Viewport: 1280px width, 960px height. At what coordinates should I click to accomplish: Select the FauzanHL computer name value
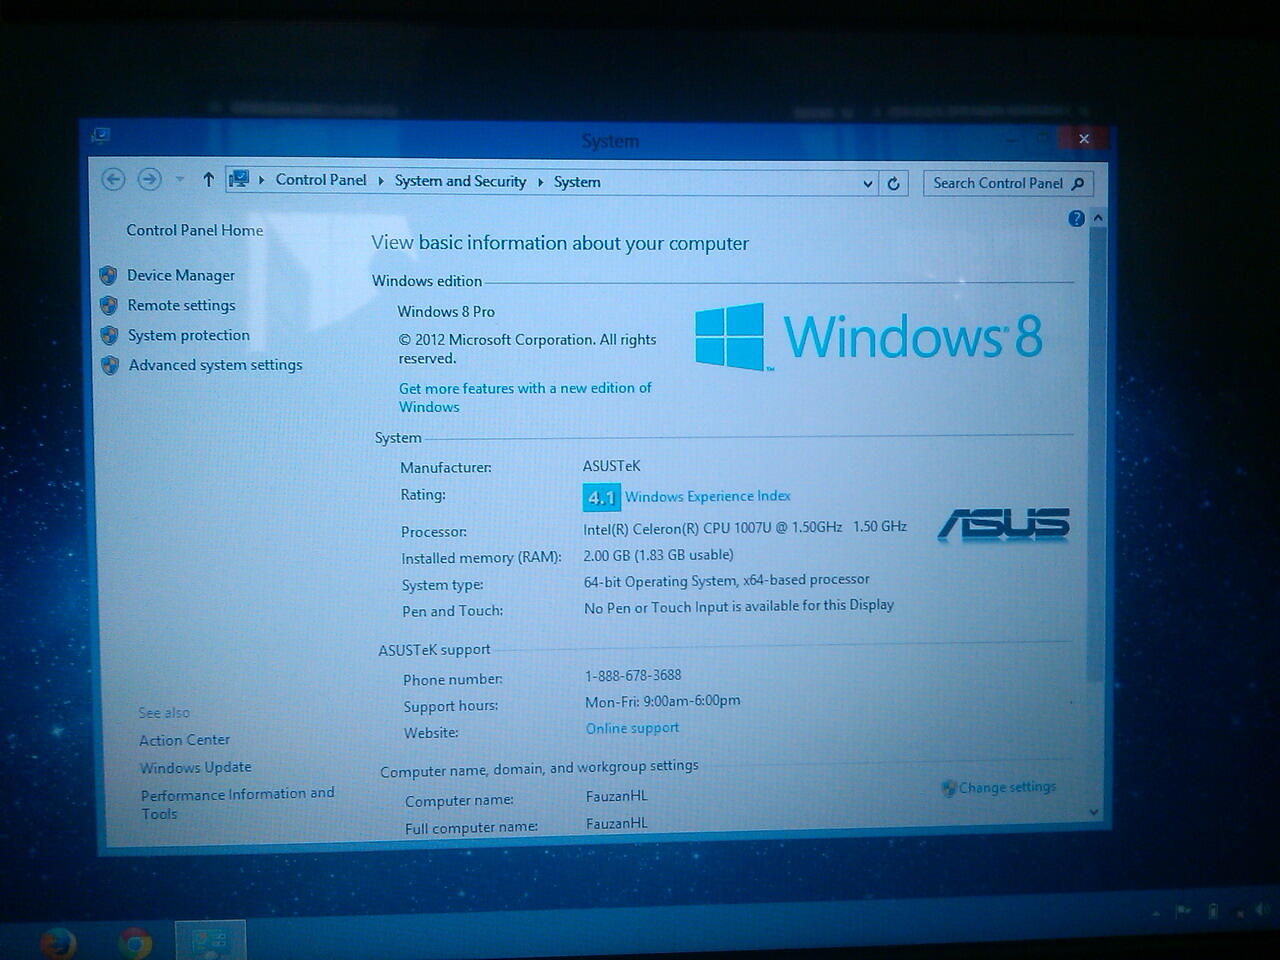tap(617, 796)
